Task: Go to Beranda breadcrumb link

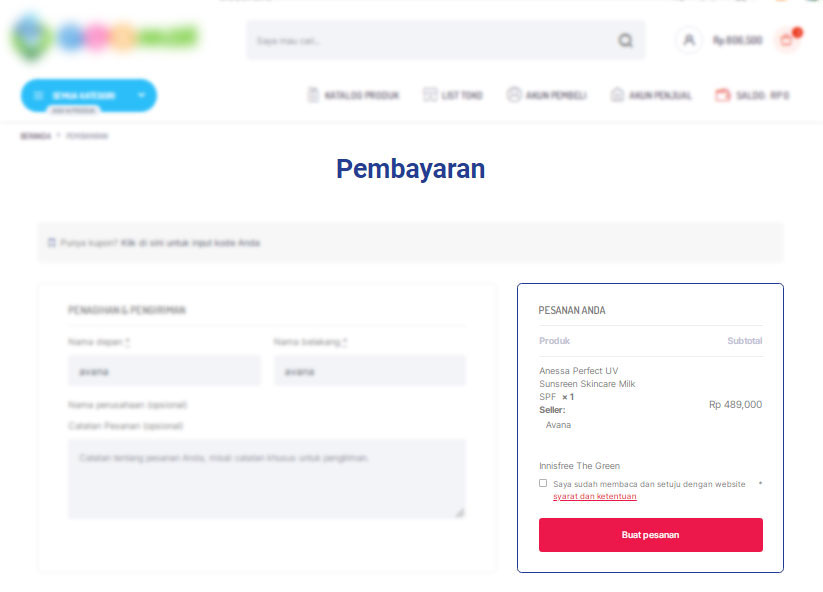Action: (36, 136)
